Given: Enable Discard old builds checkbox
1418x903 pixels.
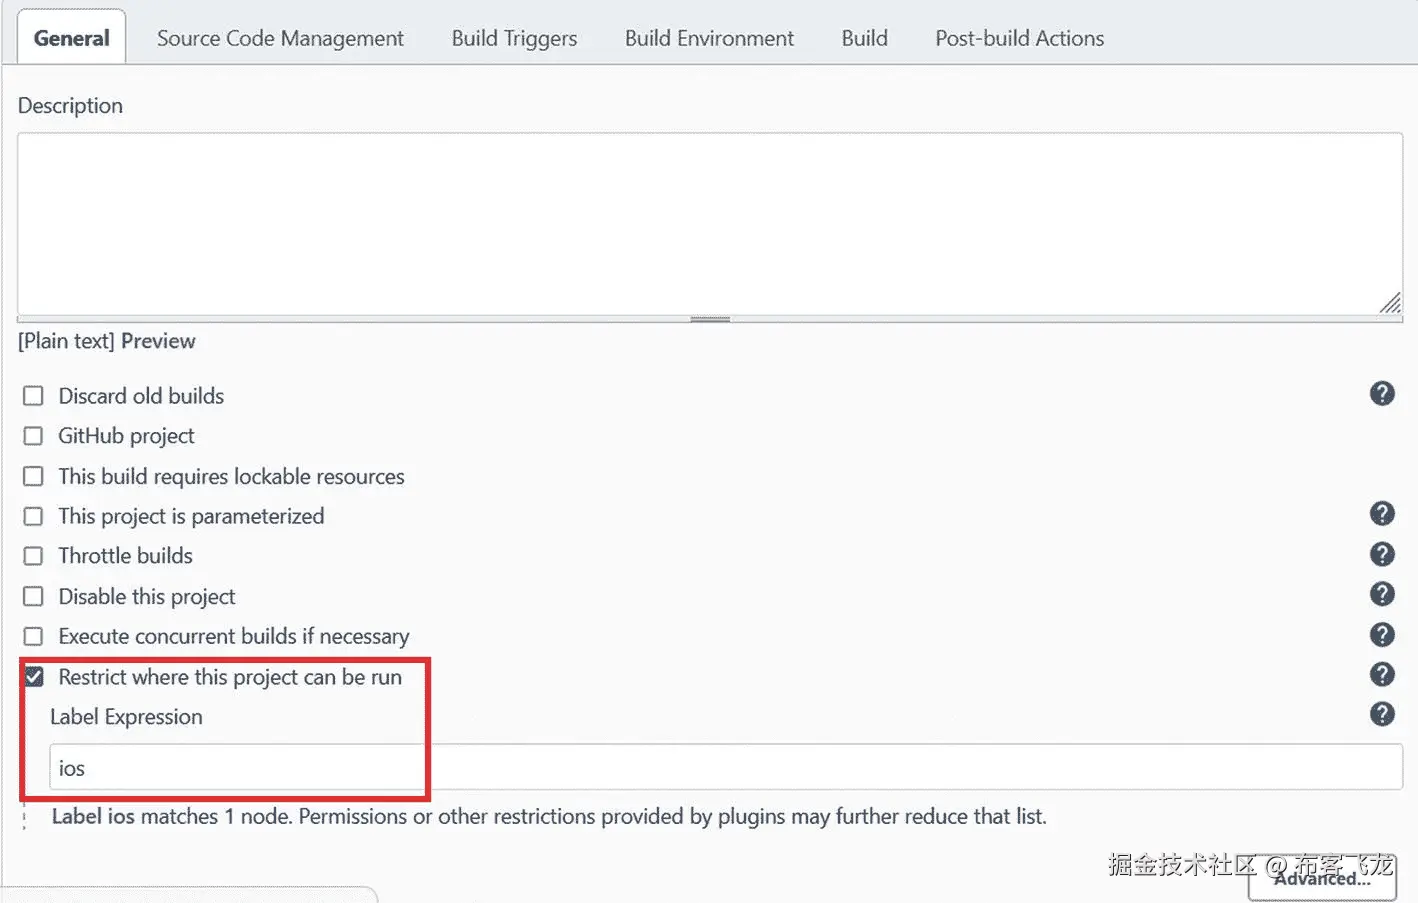Looking at the screenshot, I should pos(33,396).
